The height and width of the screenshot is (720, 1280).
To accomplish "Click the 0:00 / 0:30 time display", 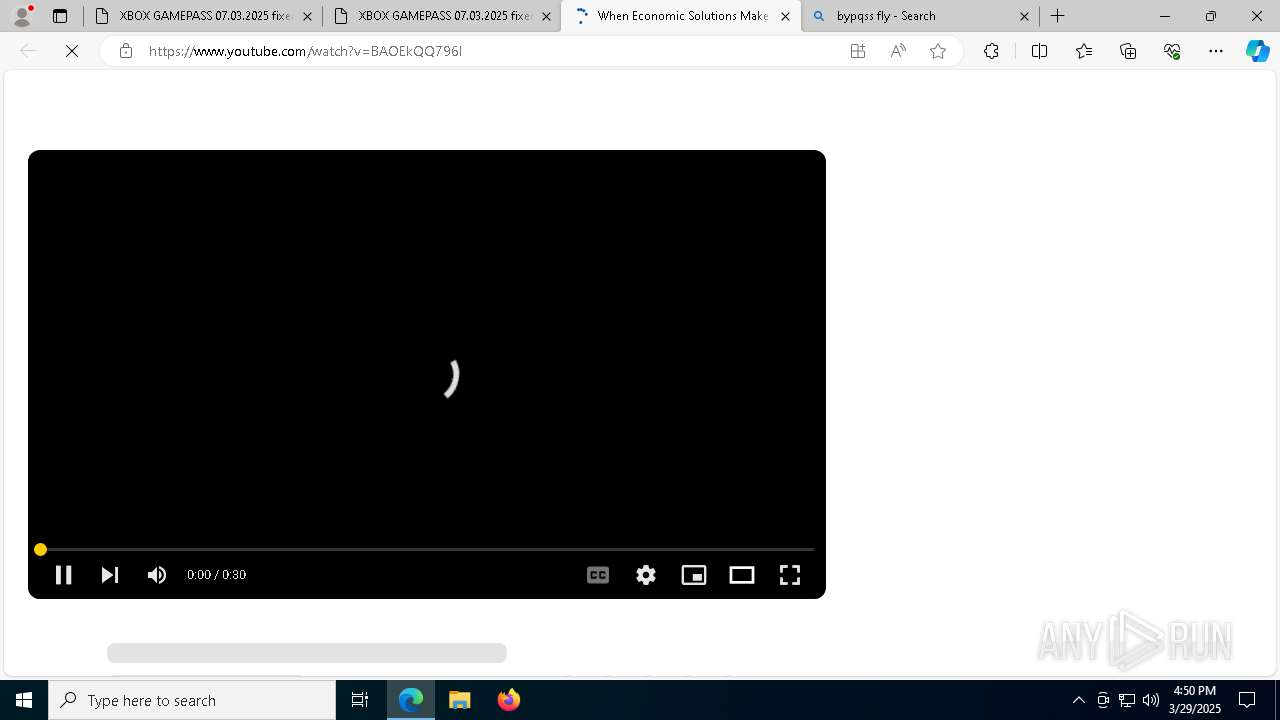I will click(x=216, y=575).
